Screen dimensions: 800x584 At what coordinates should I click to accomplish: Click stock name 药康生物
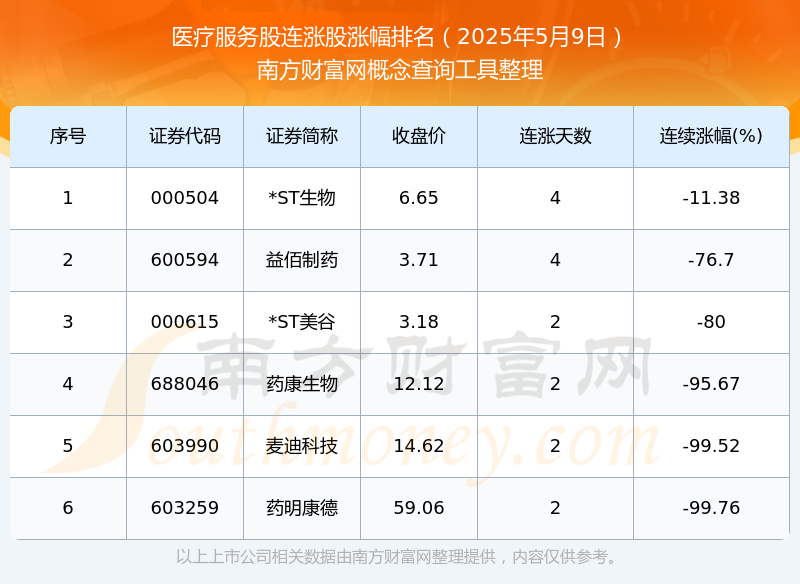302,384
